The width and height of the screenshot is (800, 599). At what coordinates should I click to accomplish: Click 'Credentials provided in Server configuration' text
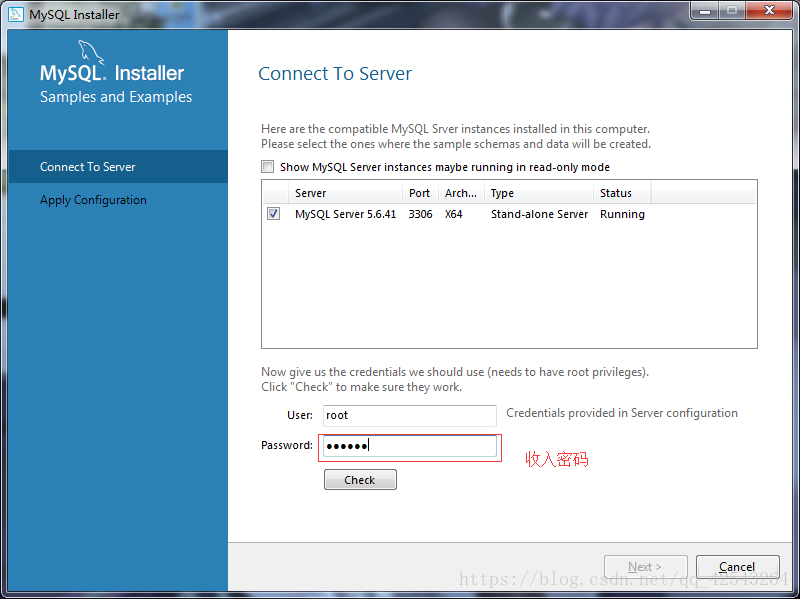tap(622, 413)
